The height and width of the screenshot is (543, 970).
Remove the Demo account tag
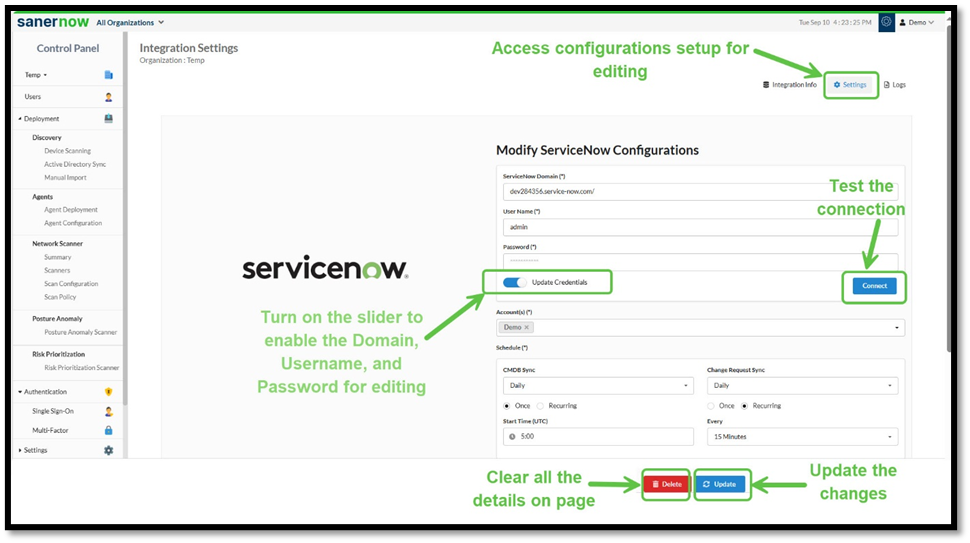(526, 328)
